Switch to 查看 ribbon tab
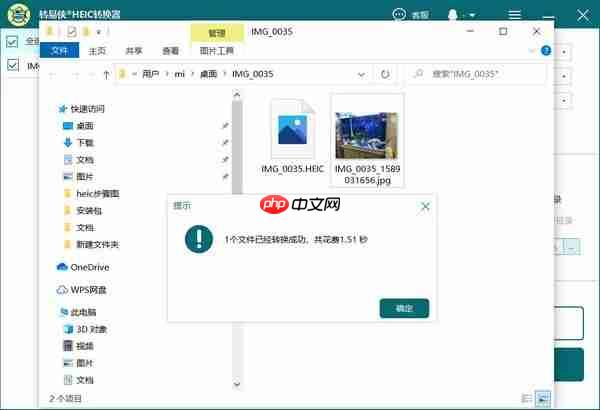Image resolution: width=600 pixels, height=410 pixels. click(171, 51)
